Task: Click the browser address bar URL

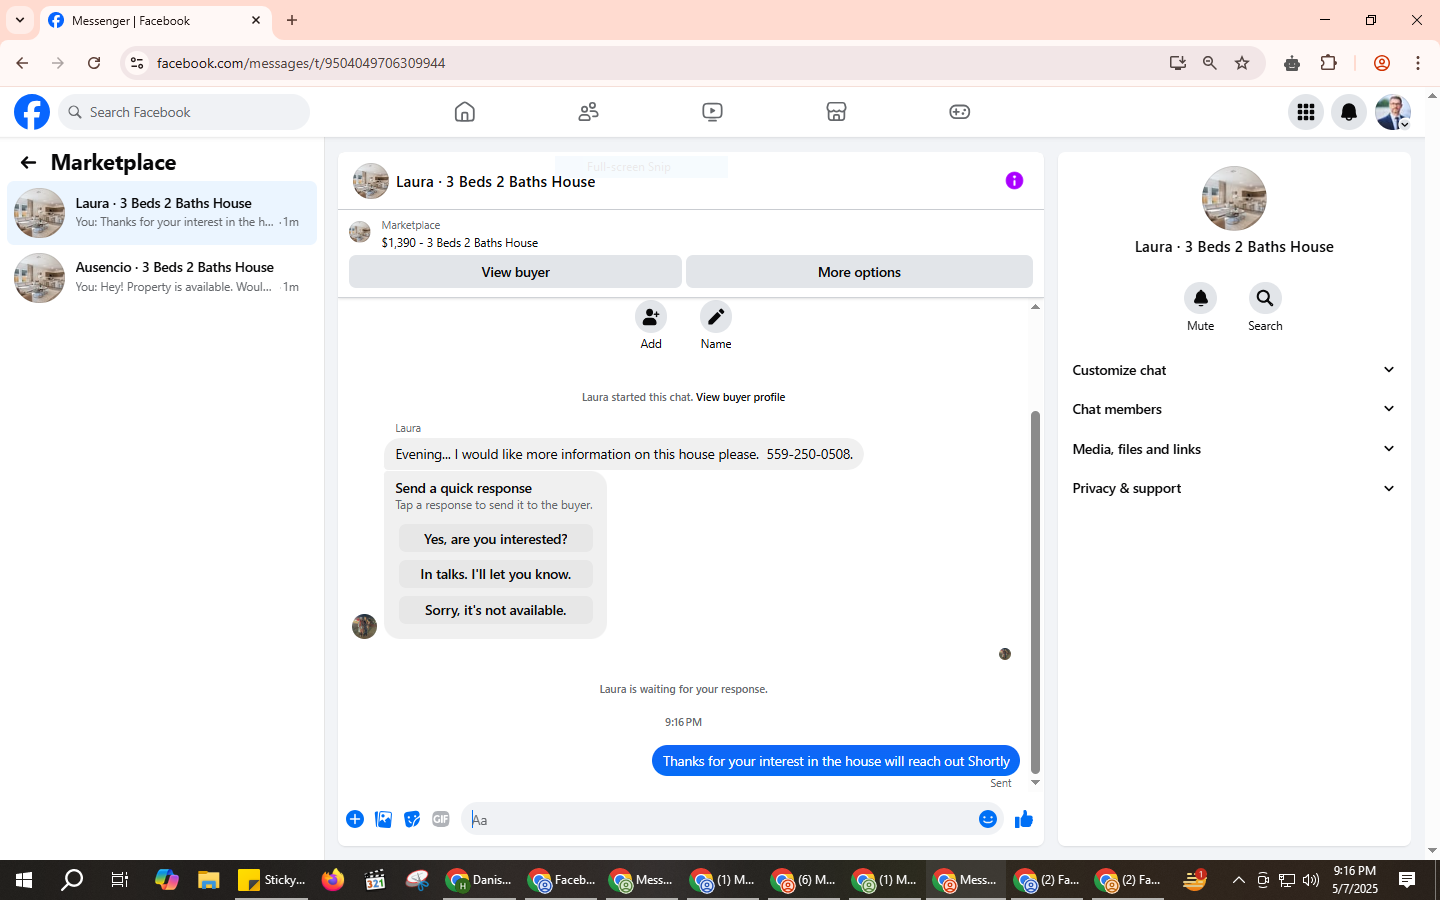Action: click(301, 63)
